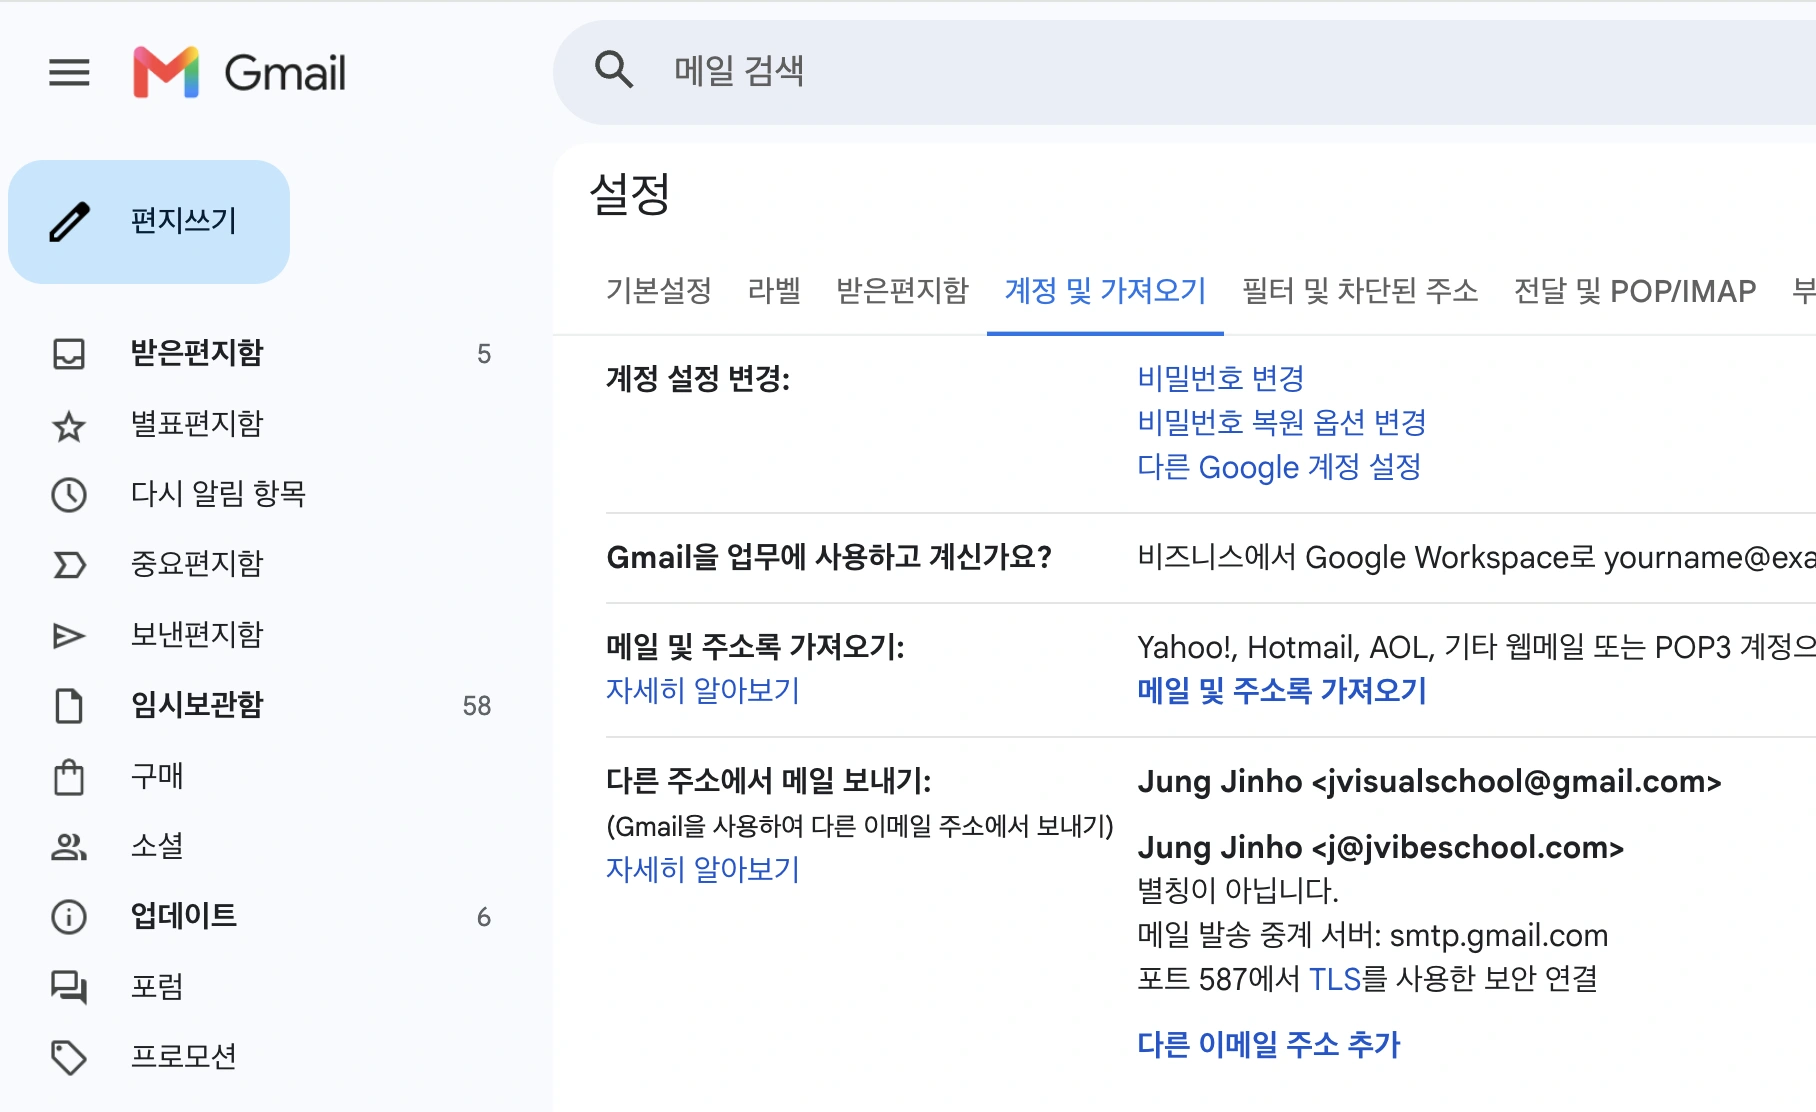1816x1112 pixels.
Task: Click the 비밀번호 변경 link
Action: (1220, 378)
